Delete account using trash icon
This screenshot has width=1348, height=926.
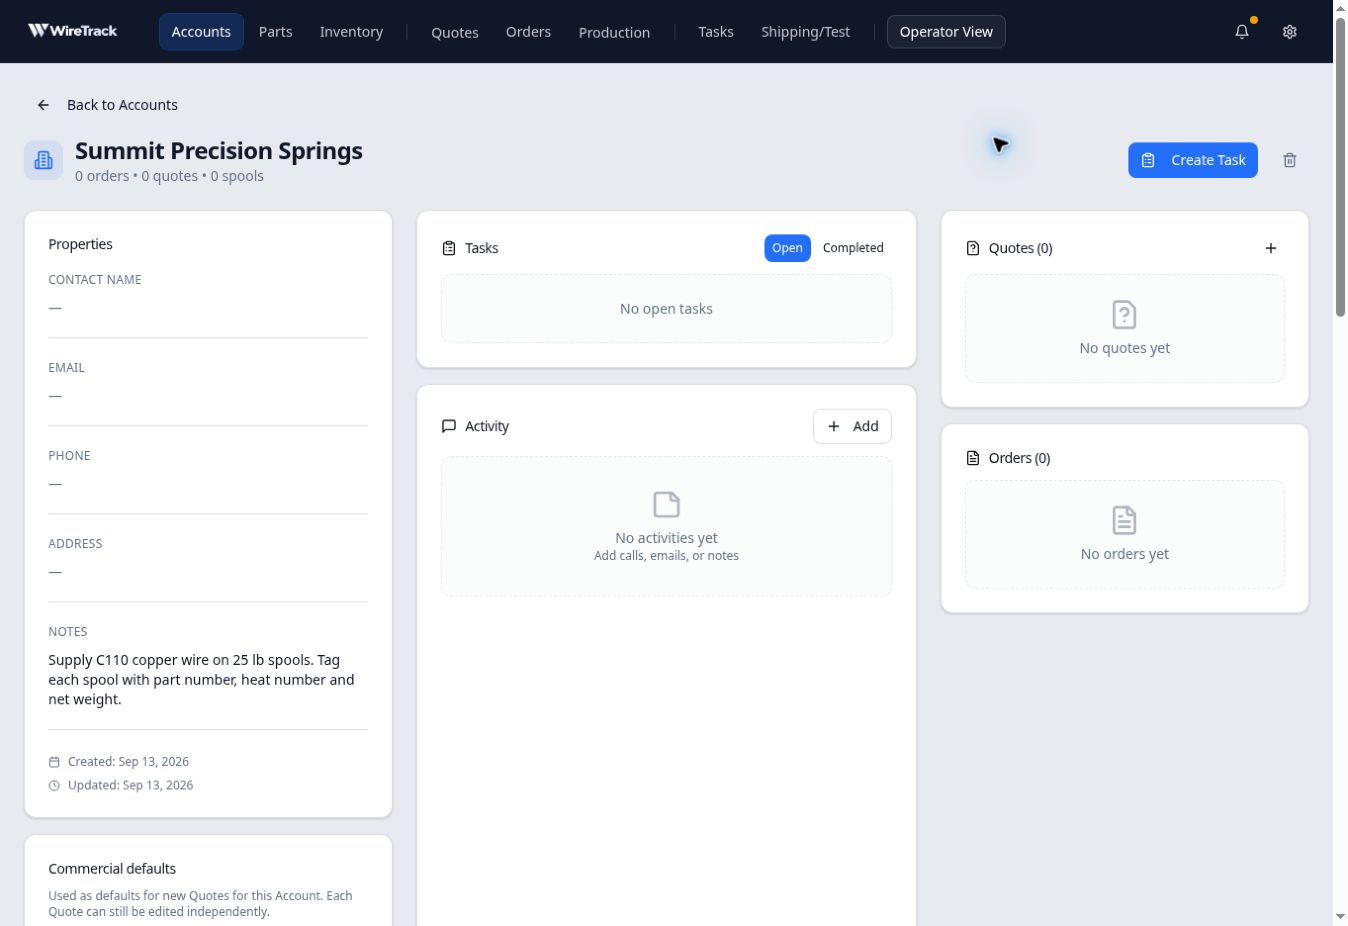1290,160
